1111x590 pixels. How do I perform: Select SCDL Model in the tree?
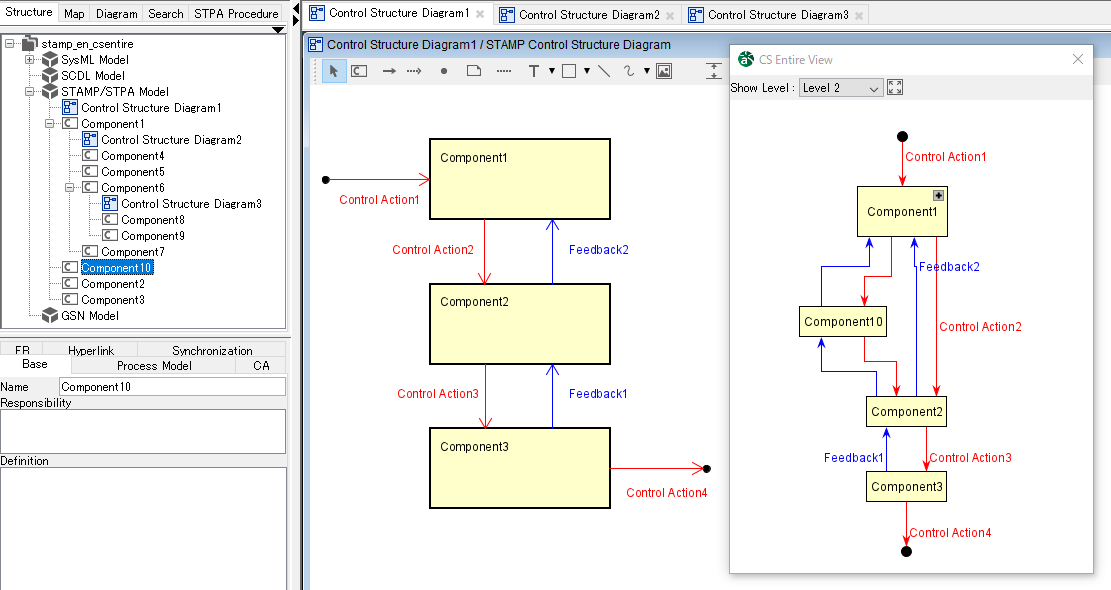pos(92,76)
